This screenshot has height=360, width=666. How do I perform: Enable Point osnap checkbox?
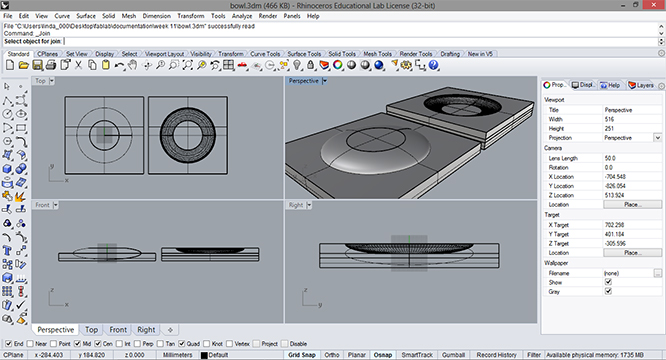click(54, 343)
